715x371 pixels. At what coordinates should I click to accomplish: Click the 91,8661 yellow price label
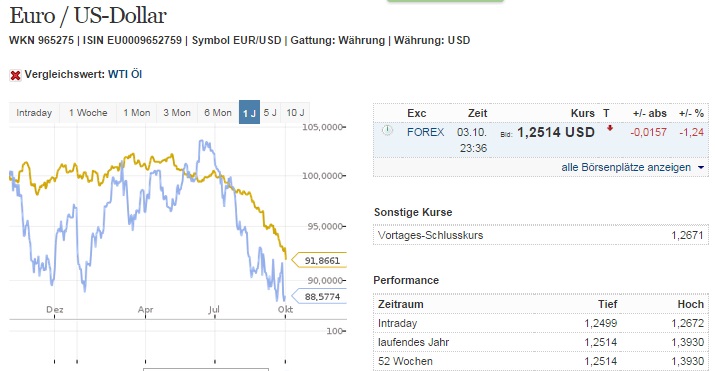(x=319, y=260)
